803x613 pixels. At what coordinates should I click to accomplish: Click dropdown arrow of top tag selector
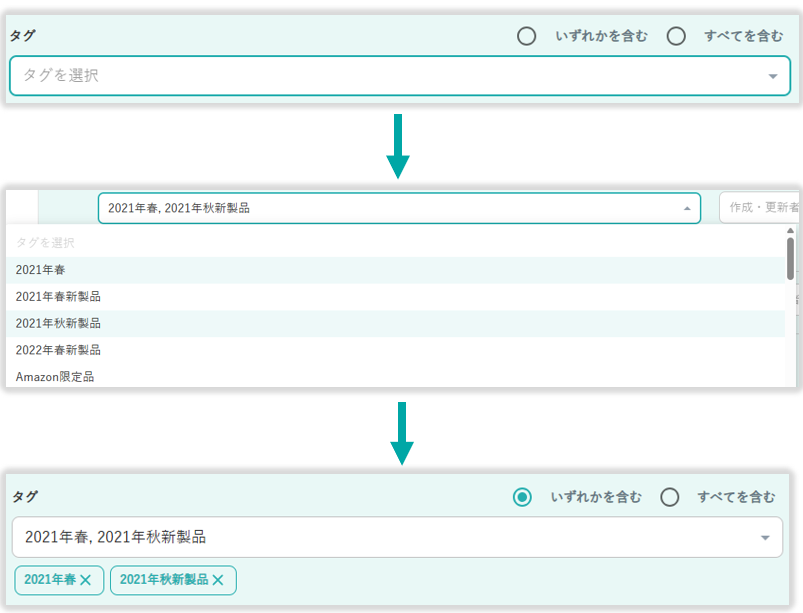click(x=772, y=76)
